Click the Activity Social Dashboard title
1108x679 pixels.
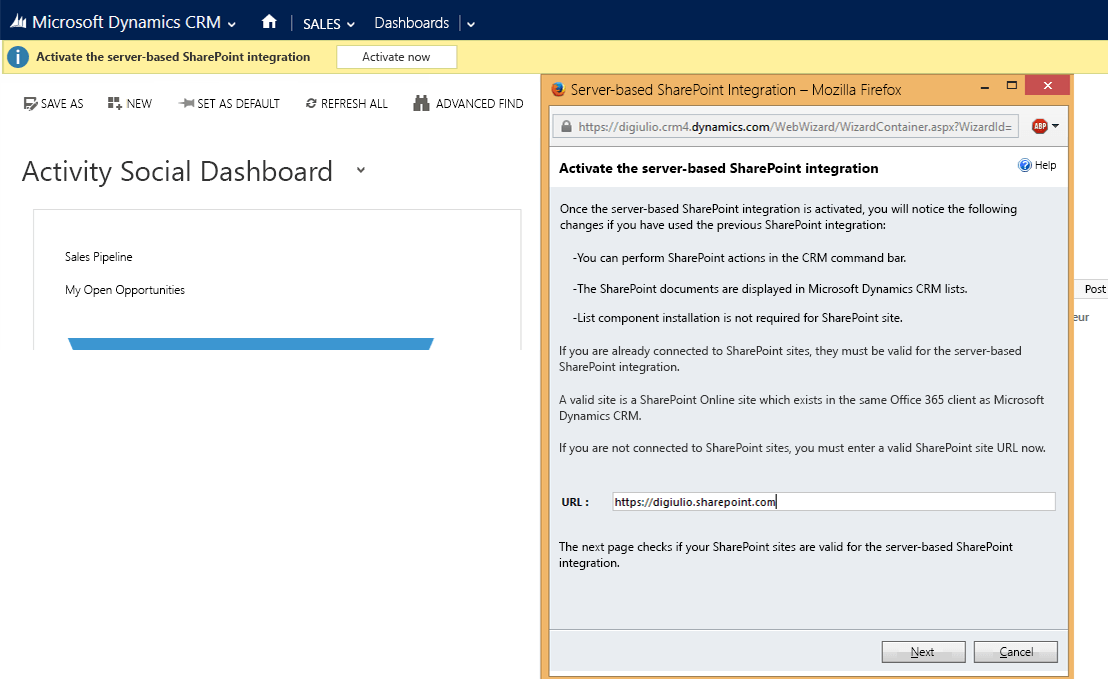click(x=177, y=172)
